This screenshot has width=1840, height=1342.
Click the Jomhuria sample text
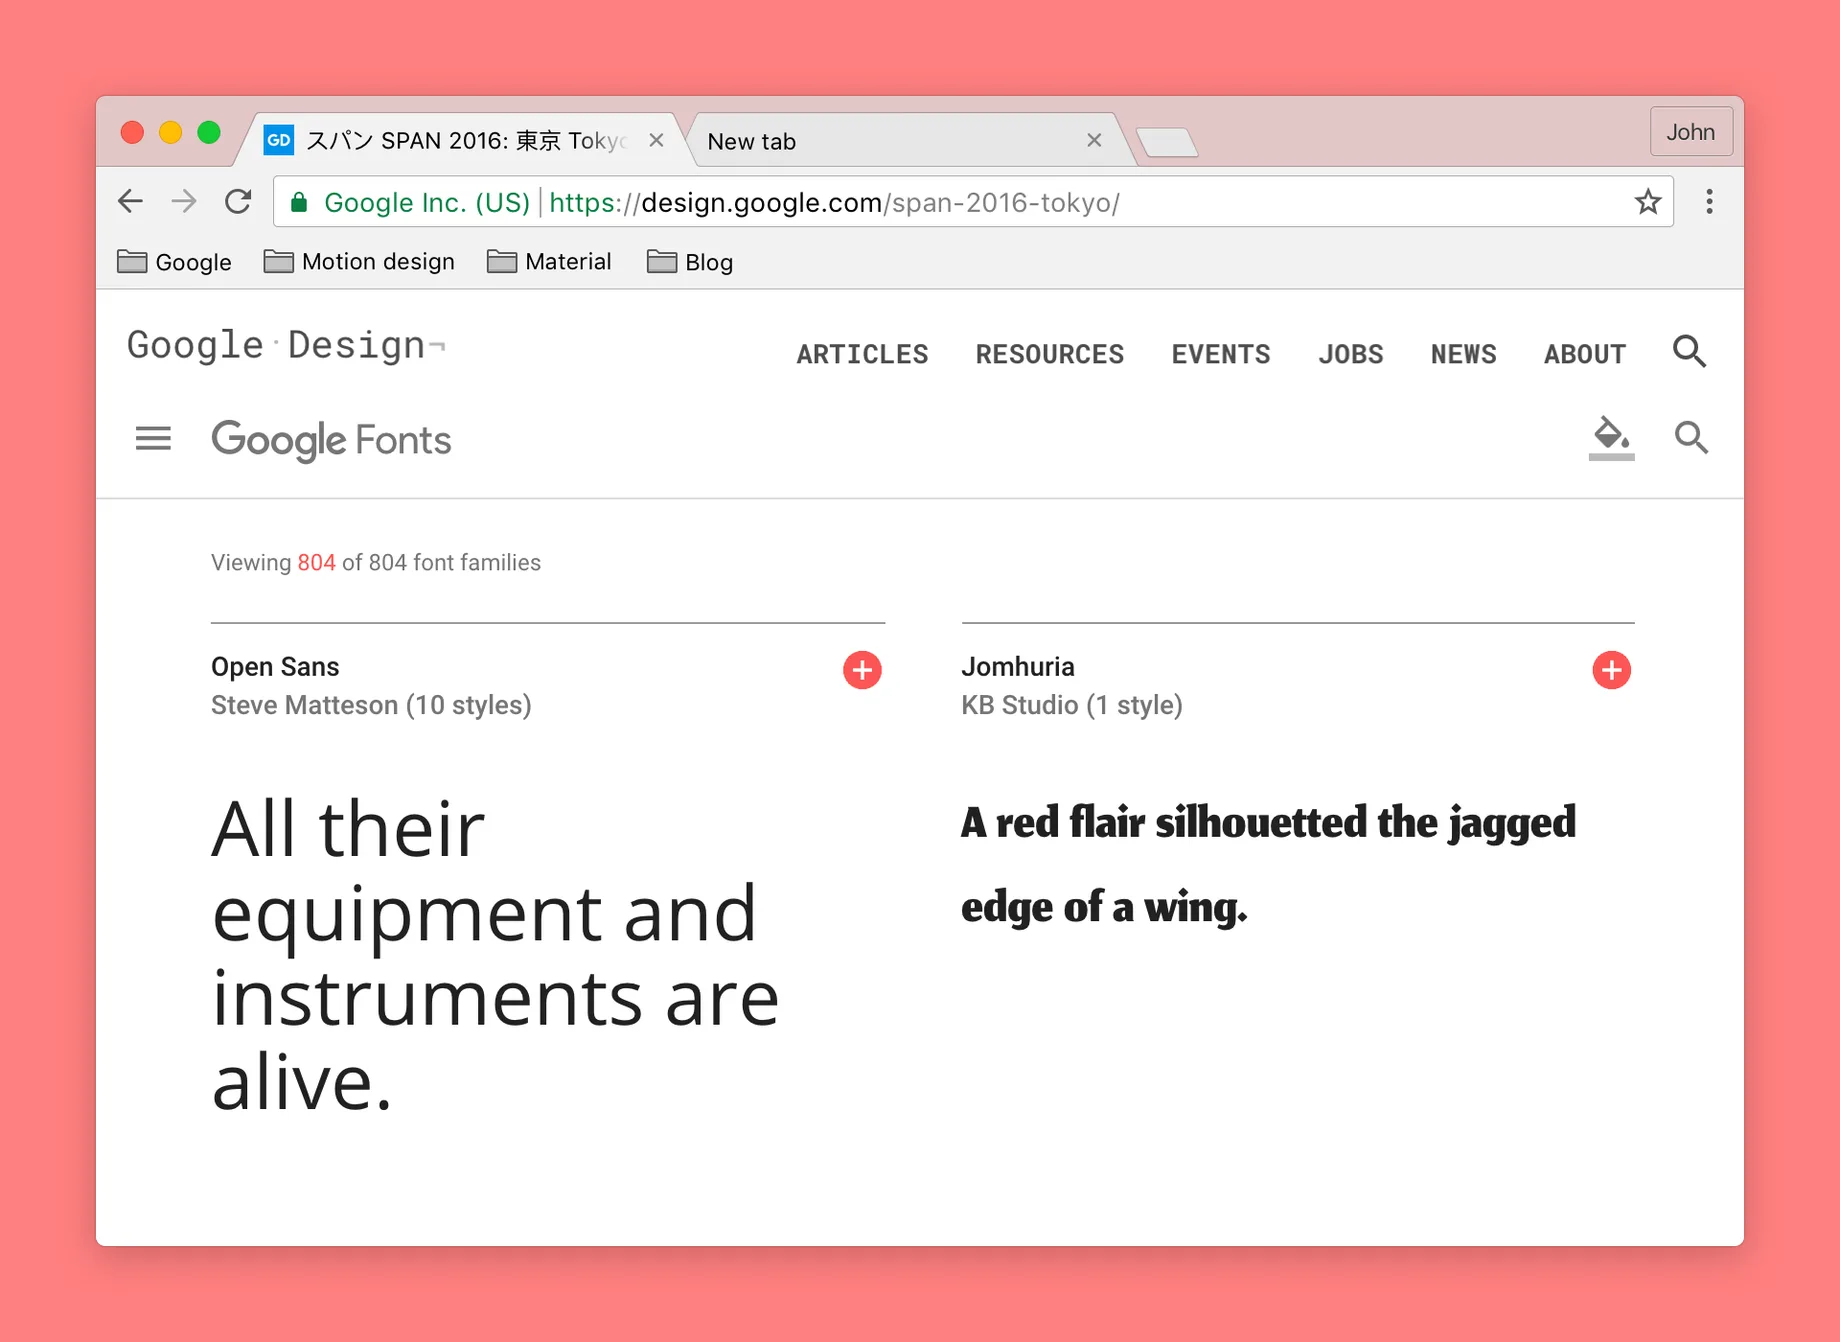(1268, 864)
